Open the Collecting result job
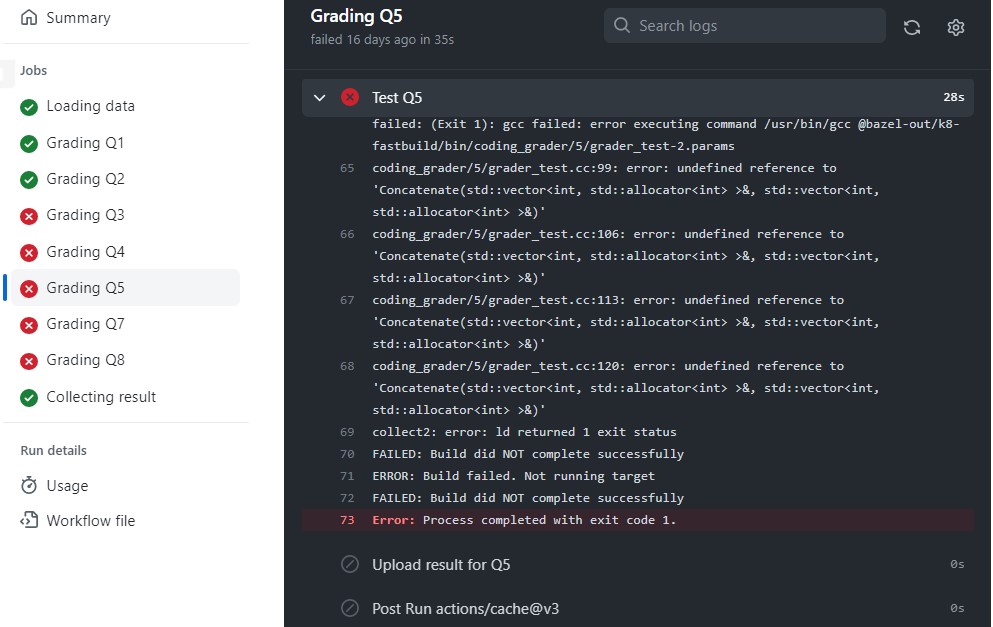The height and width of the screenshot is (627, 993). click(x=125, y=397)
